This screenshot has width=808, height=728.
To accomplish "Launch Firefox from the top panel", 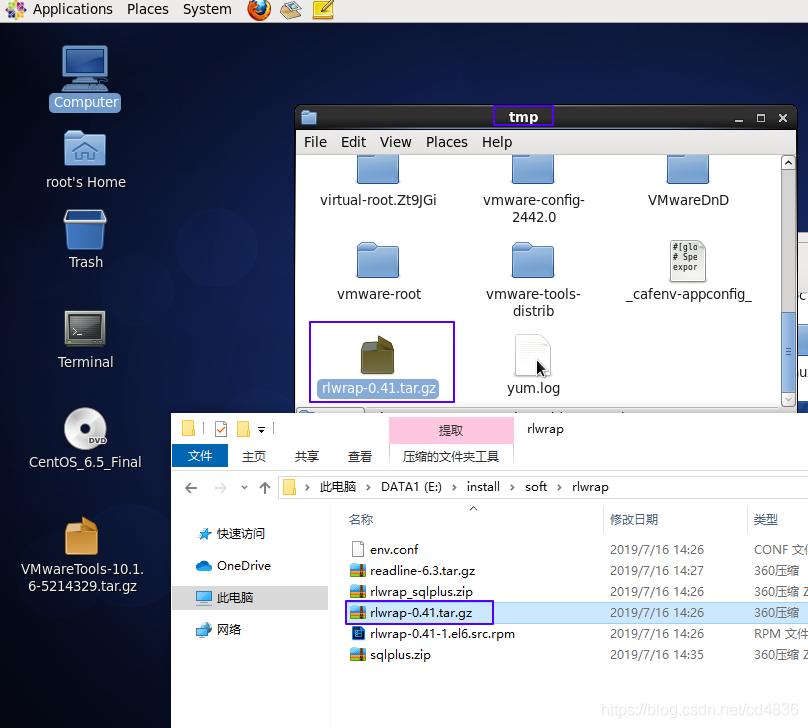I will 258,10.
